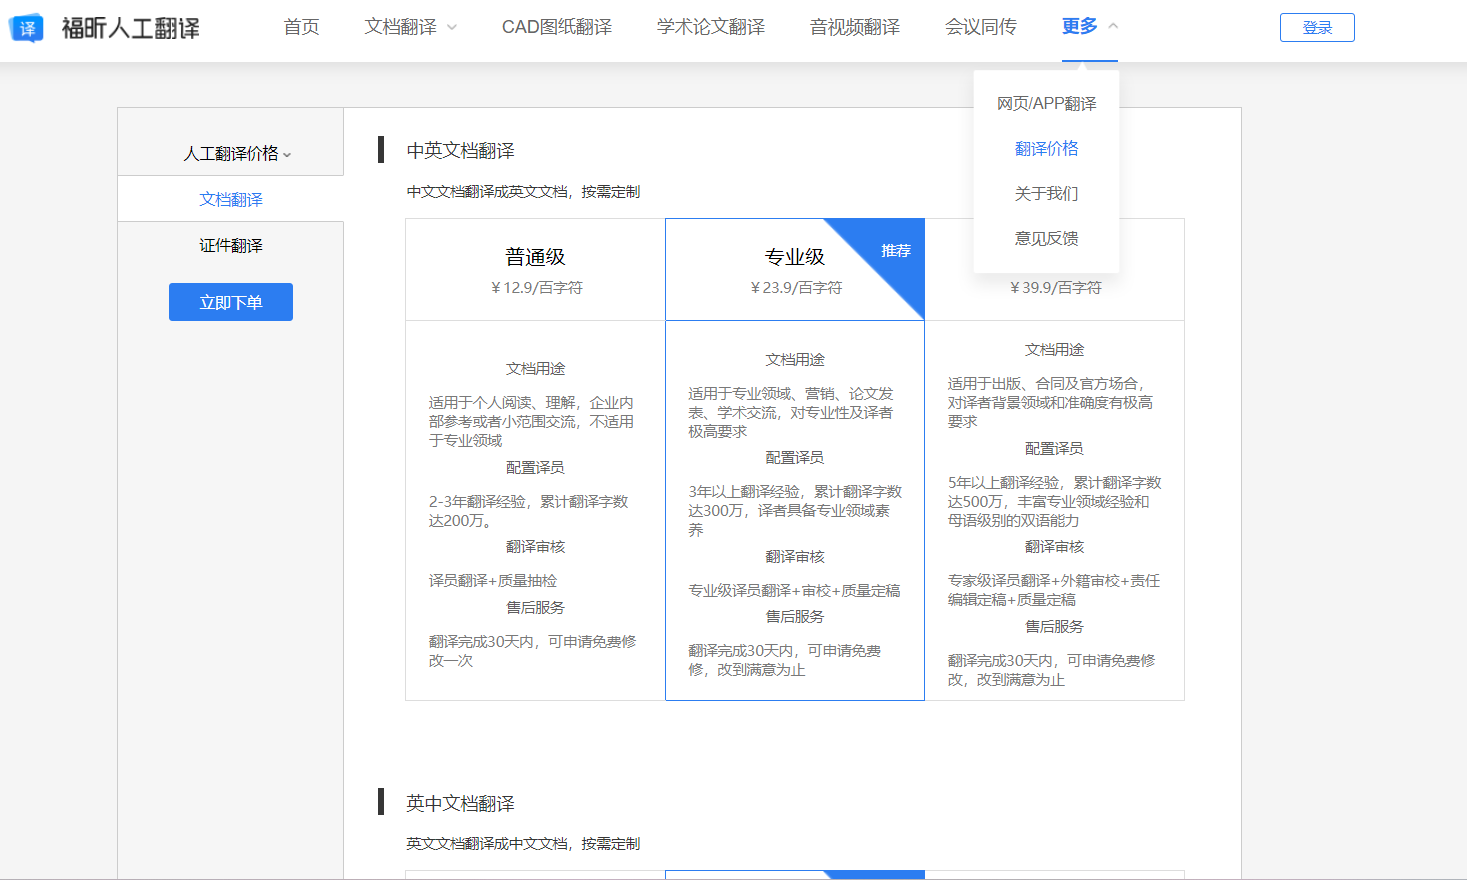Click 专家级译员翻译+外籍审校 text
Image resolution: width=1467 pixels, height=880 pixels.
pos(1054,590)
